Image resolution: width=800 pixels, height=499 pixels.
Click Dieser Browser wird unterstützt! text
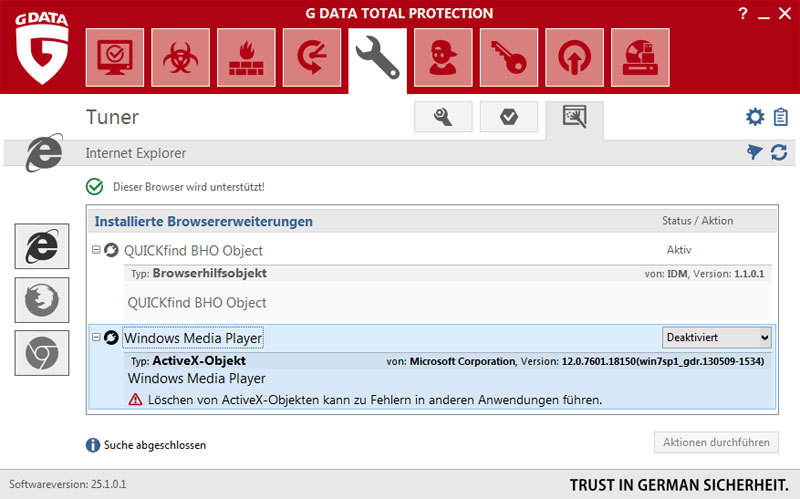[189, 187]
